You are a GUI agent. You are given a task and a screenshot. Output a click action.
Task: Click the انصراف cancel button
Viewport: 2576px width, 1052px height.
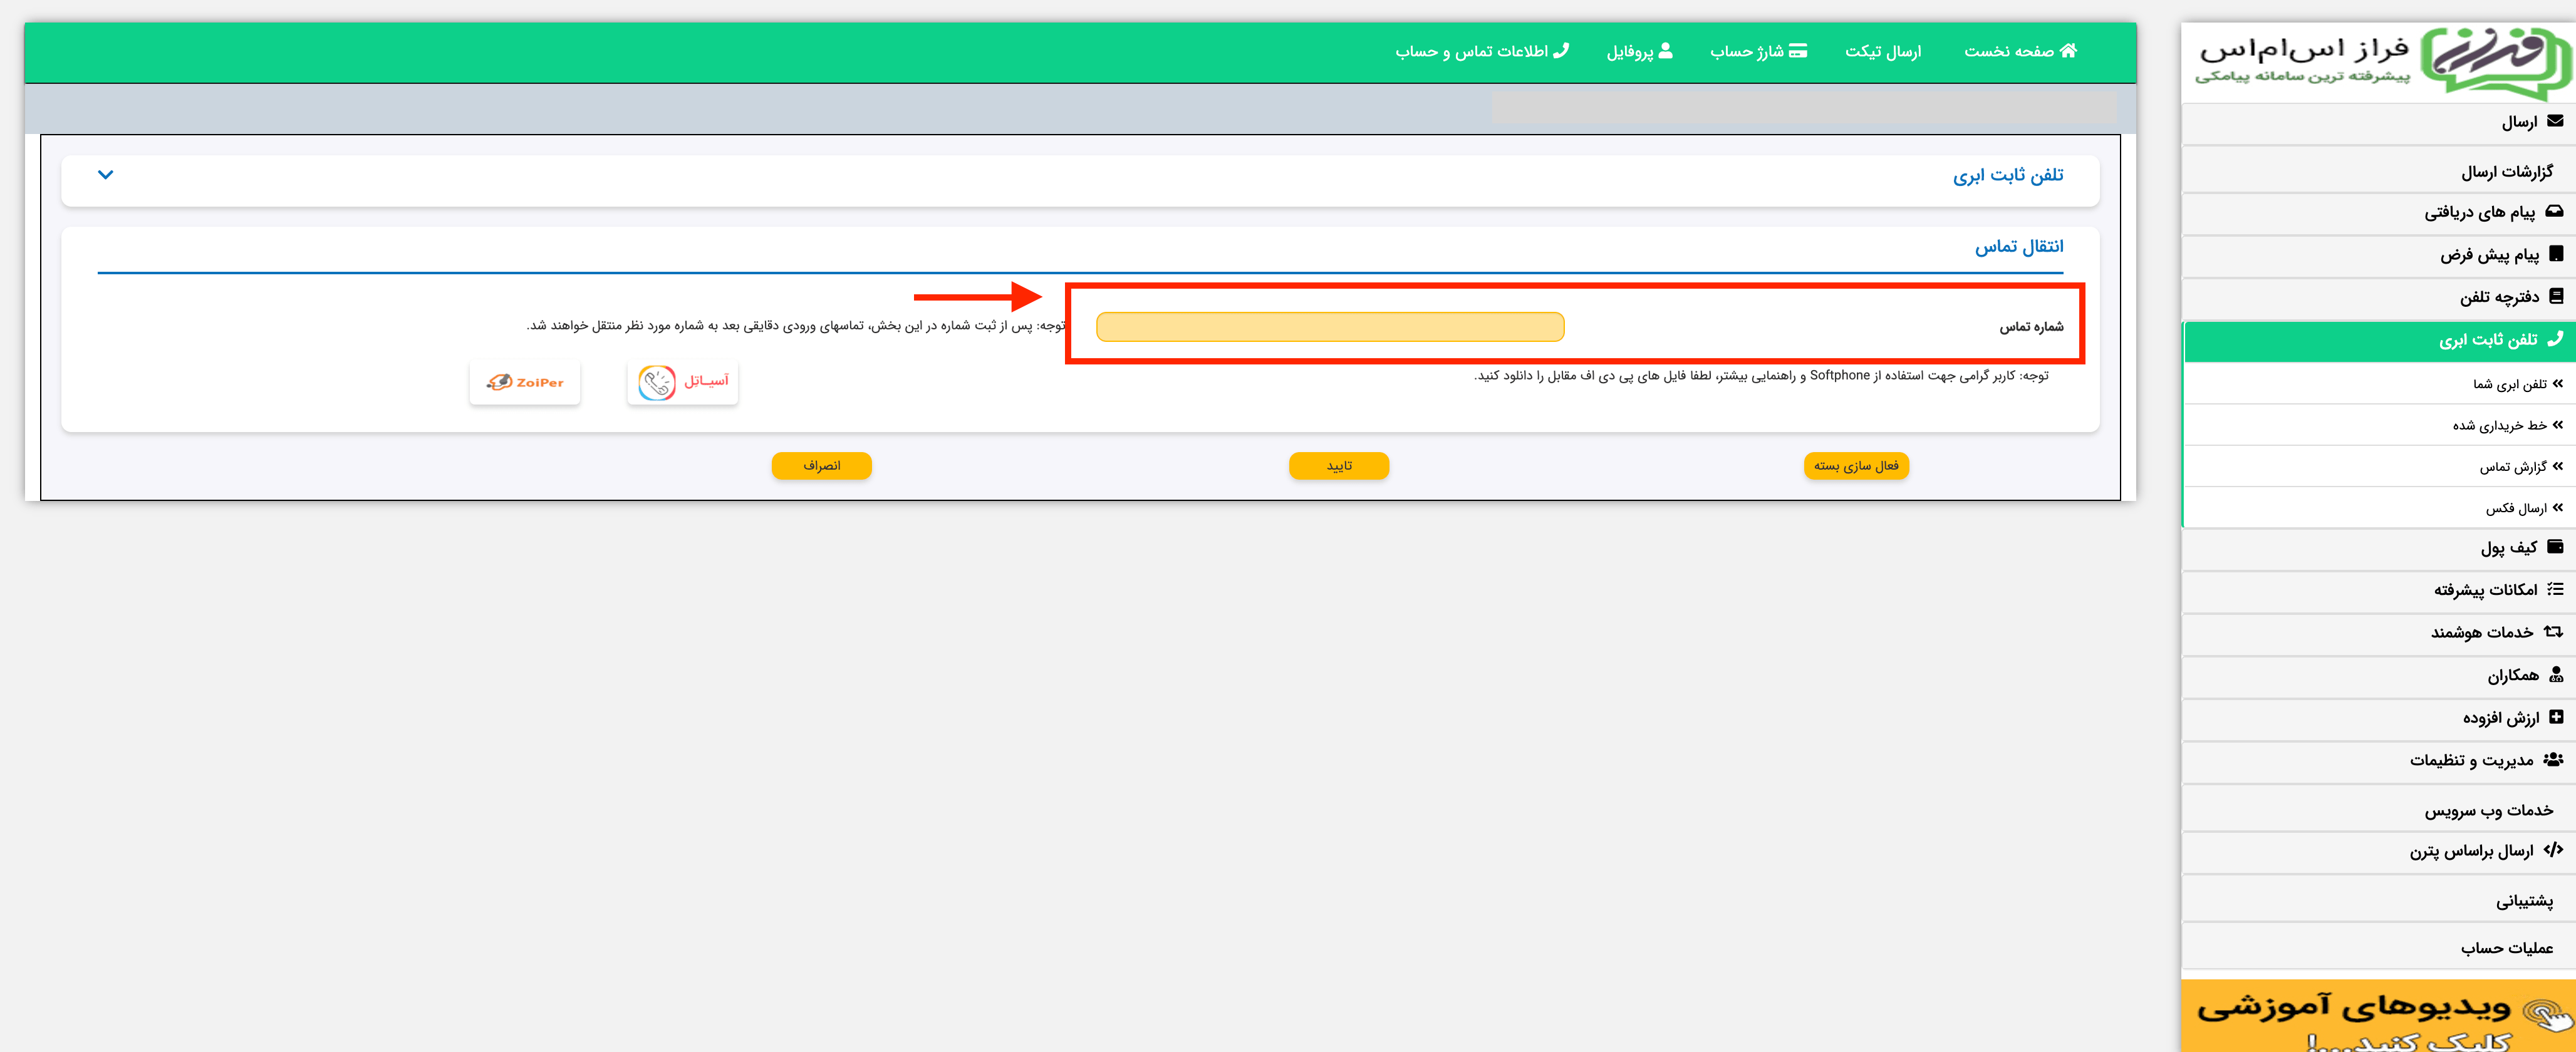(x=822, y=466)
